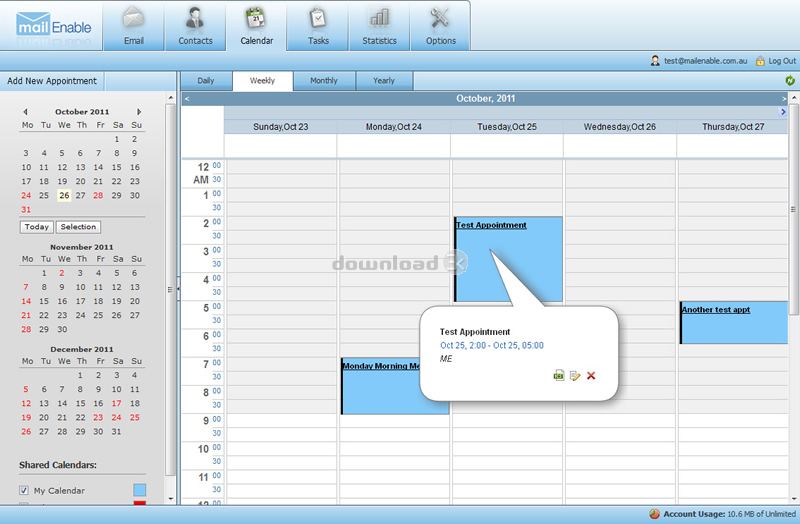This screenshot has width=800, height=524.
Task: Export appointment using green icon in popup
Action: tap(559, 376)
